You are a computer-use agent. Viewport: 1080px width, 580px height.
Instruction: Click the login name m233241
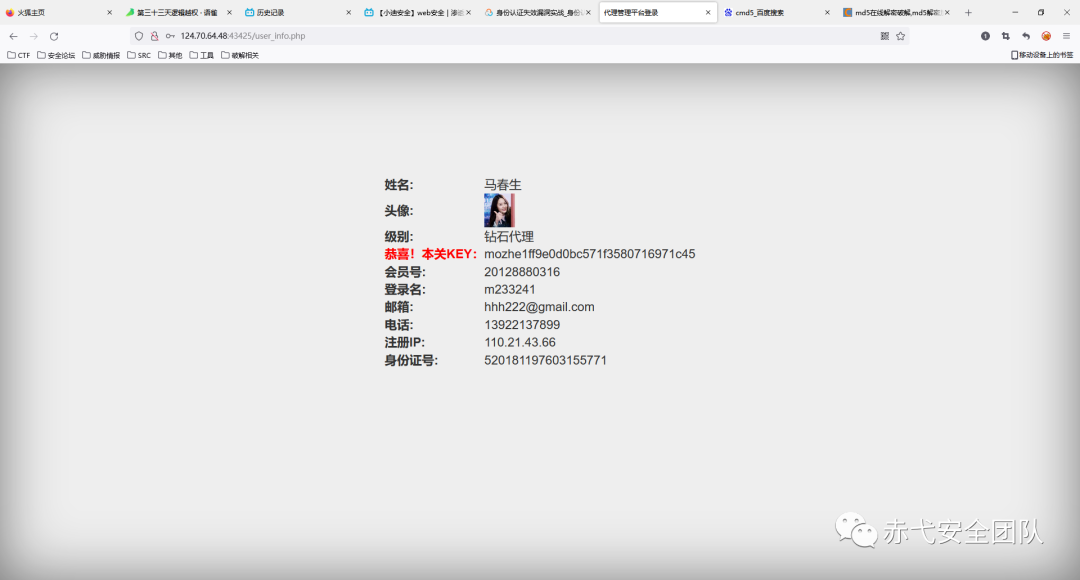[510, 289]
